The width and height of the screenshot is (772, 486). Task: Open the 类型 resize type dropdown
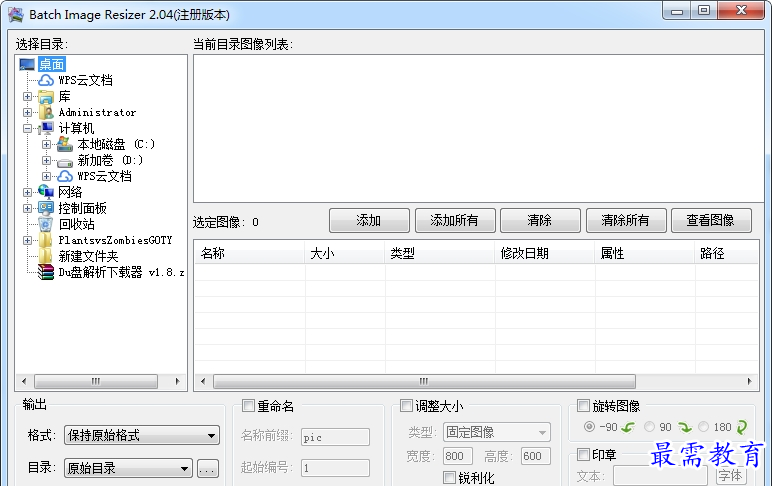click(497, 432)
